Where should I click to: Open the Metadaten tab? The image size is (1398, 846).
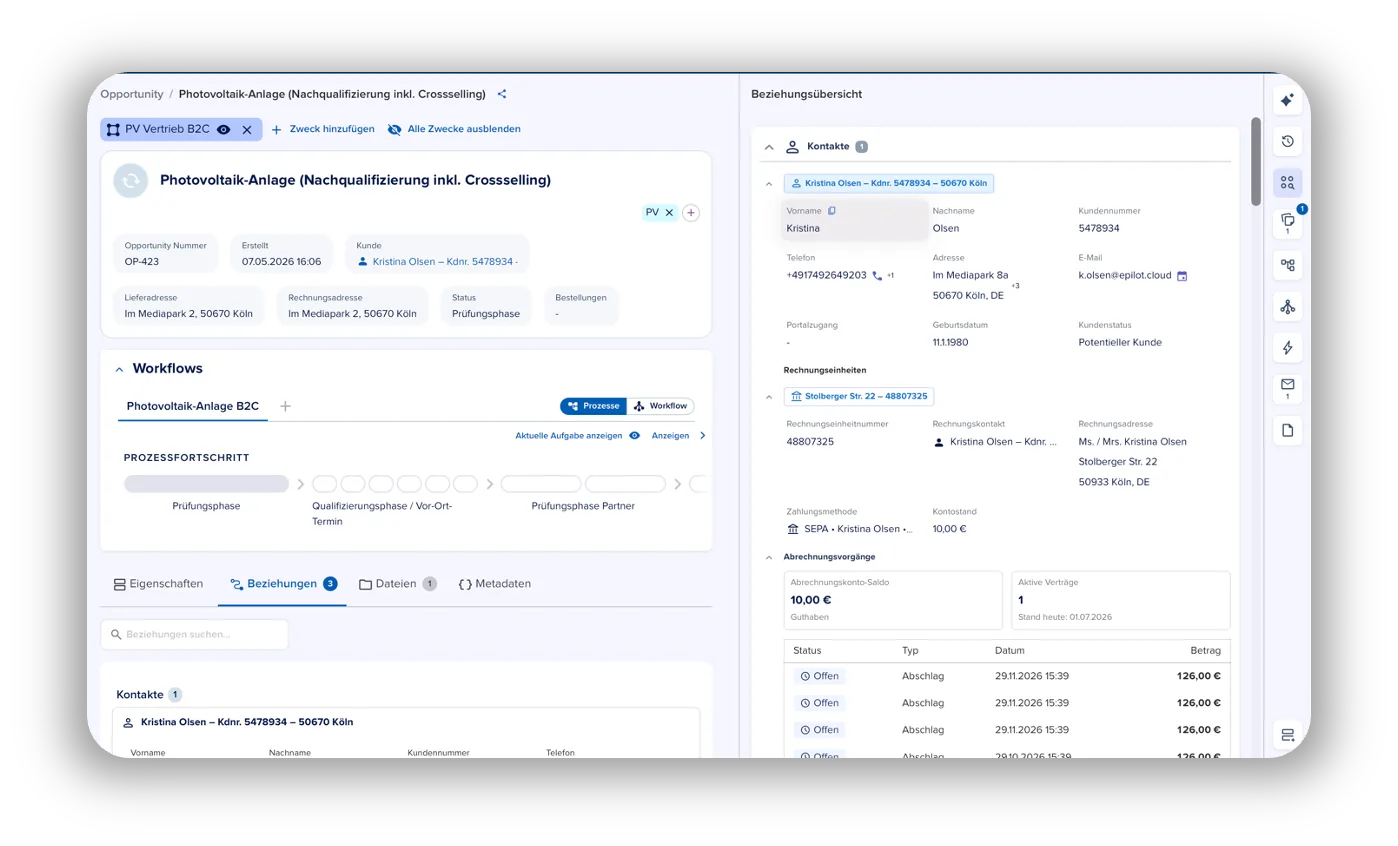[494, 584]
